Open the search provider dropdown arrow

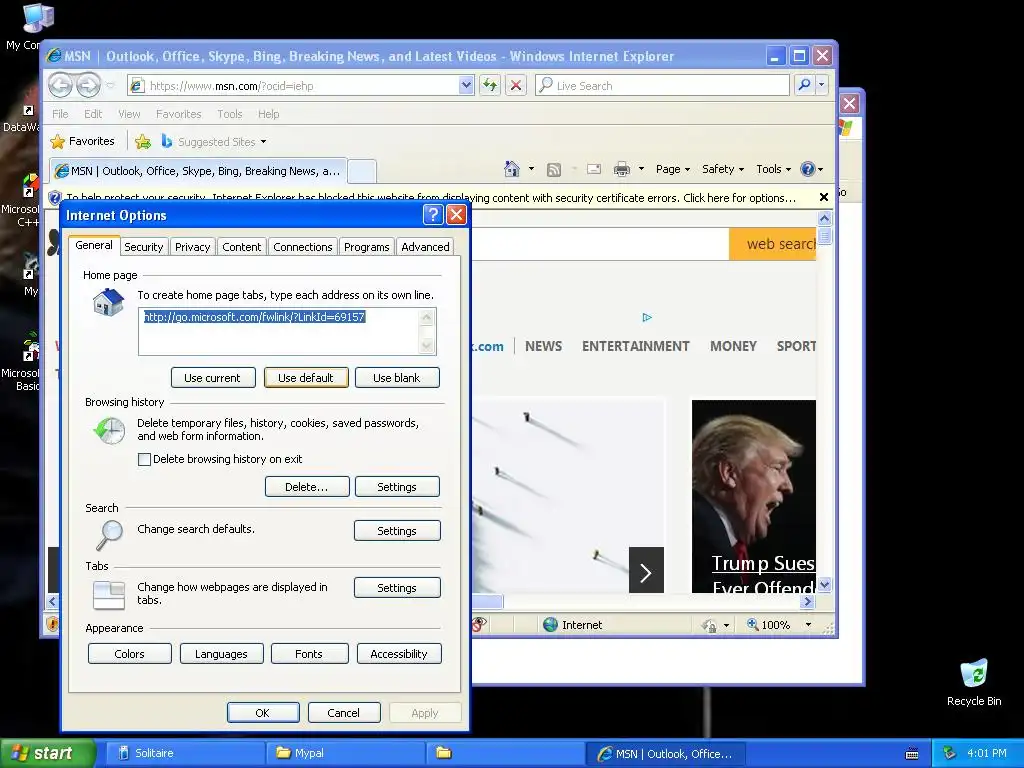click(x=822, y=85)
